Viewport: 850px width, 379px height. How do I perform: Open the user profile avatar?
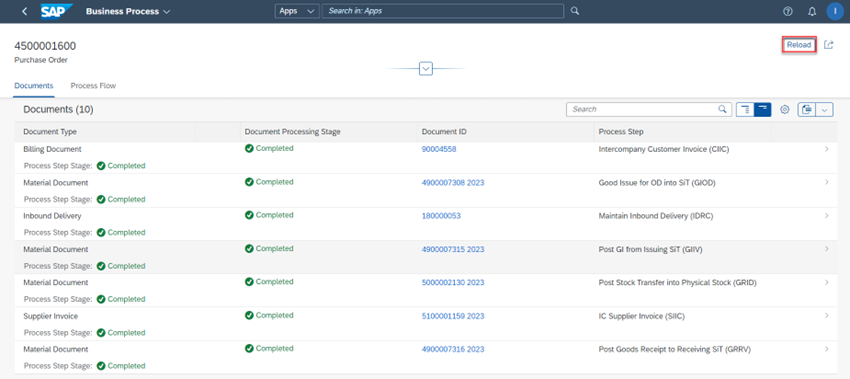(x=835, y=11)
